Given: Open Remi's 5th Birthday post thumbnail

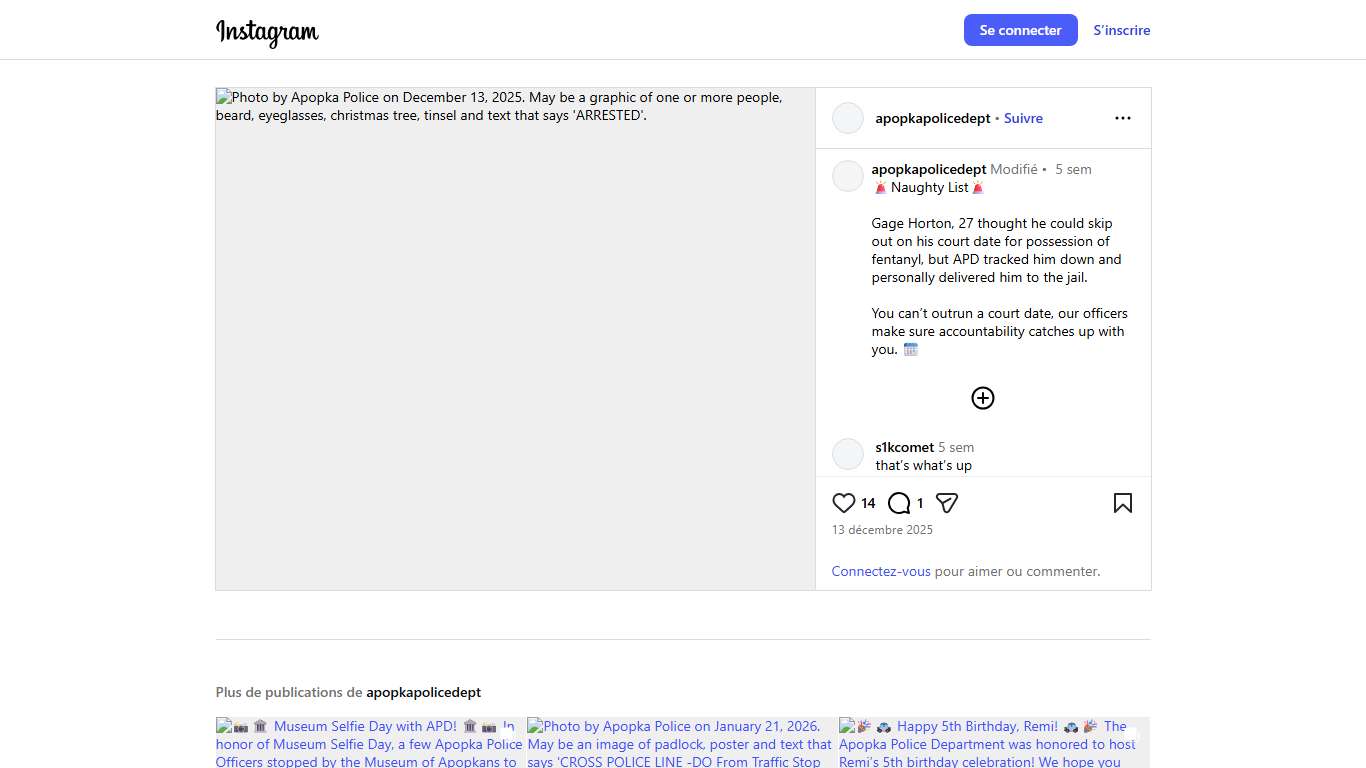Looking at the screenshot, I should point(993,743).
